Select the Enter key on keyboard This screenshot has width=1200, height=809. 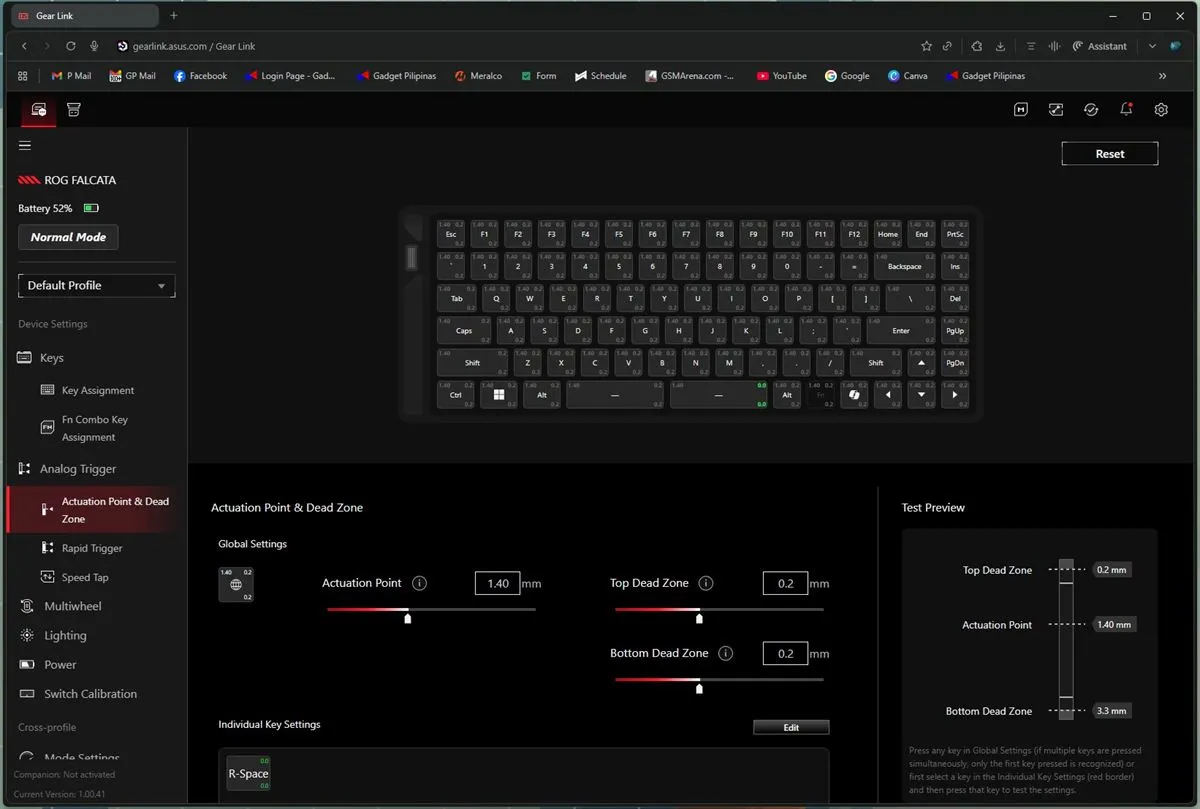(901, 330)
